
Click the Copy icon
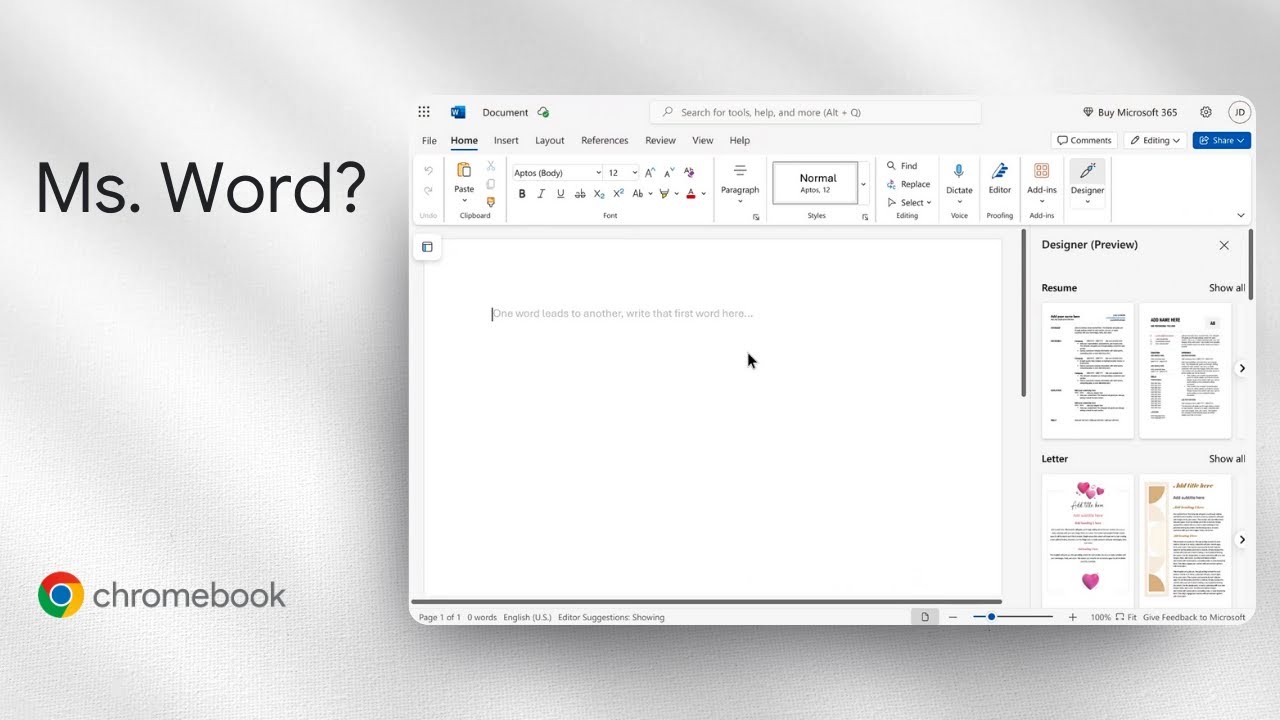click(x=491, y=184)
